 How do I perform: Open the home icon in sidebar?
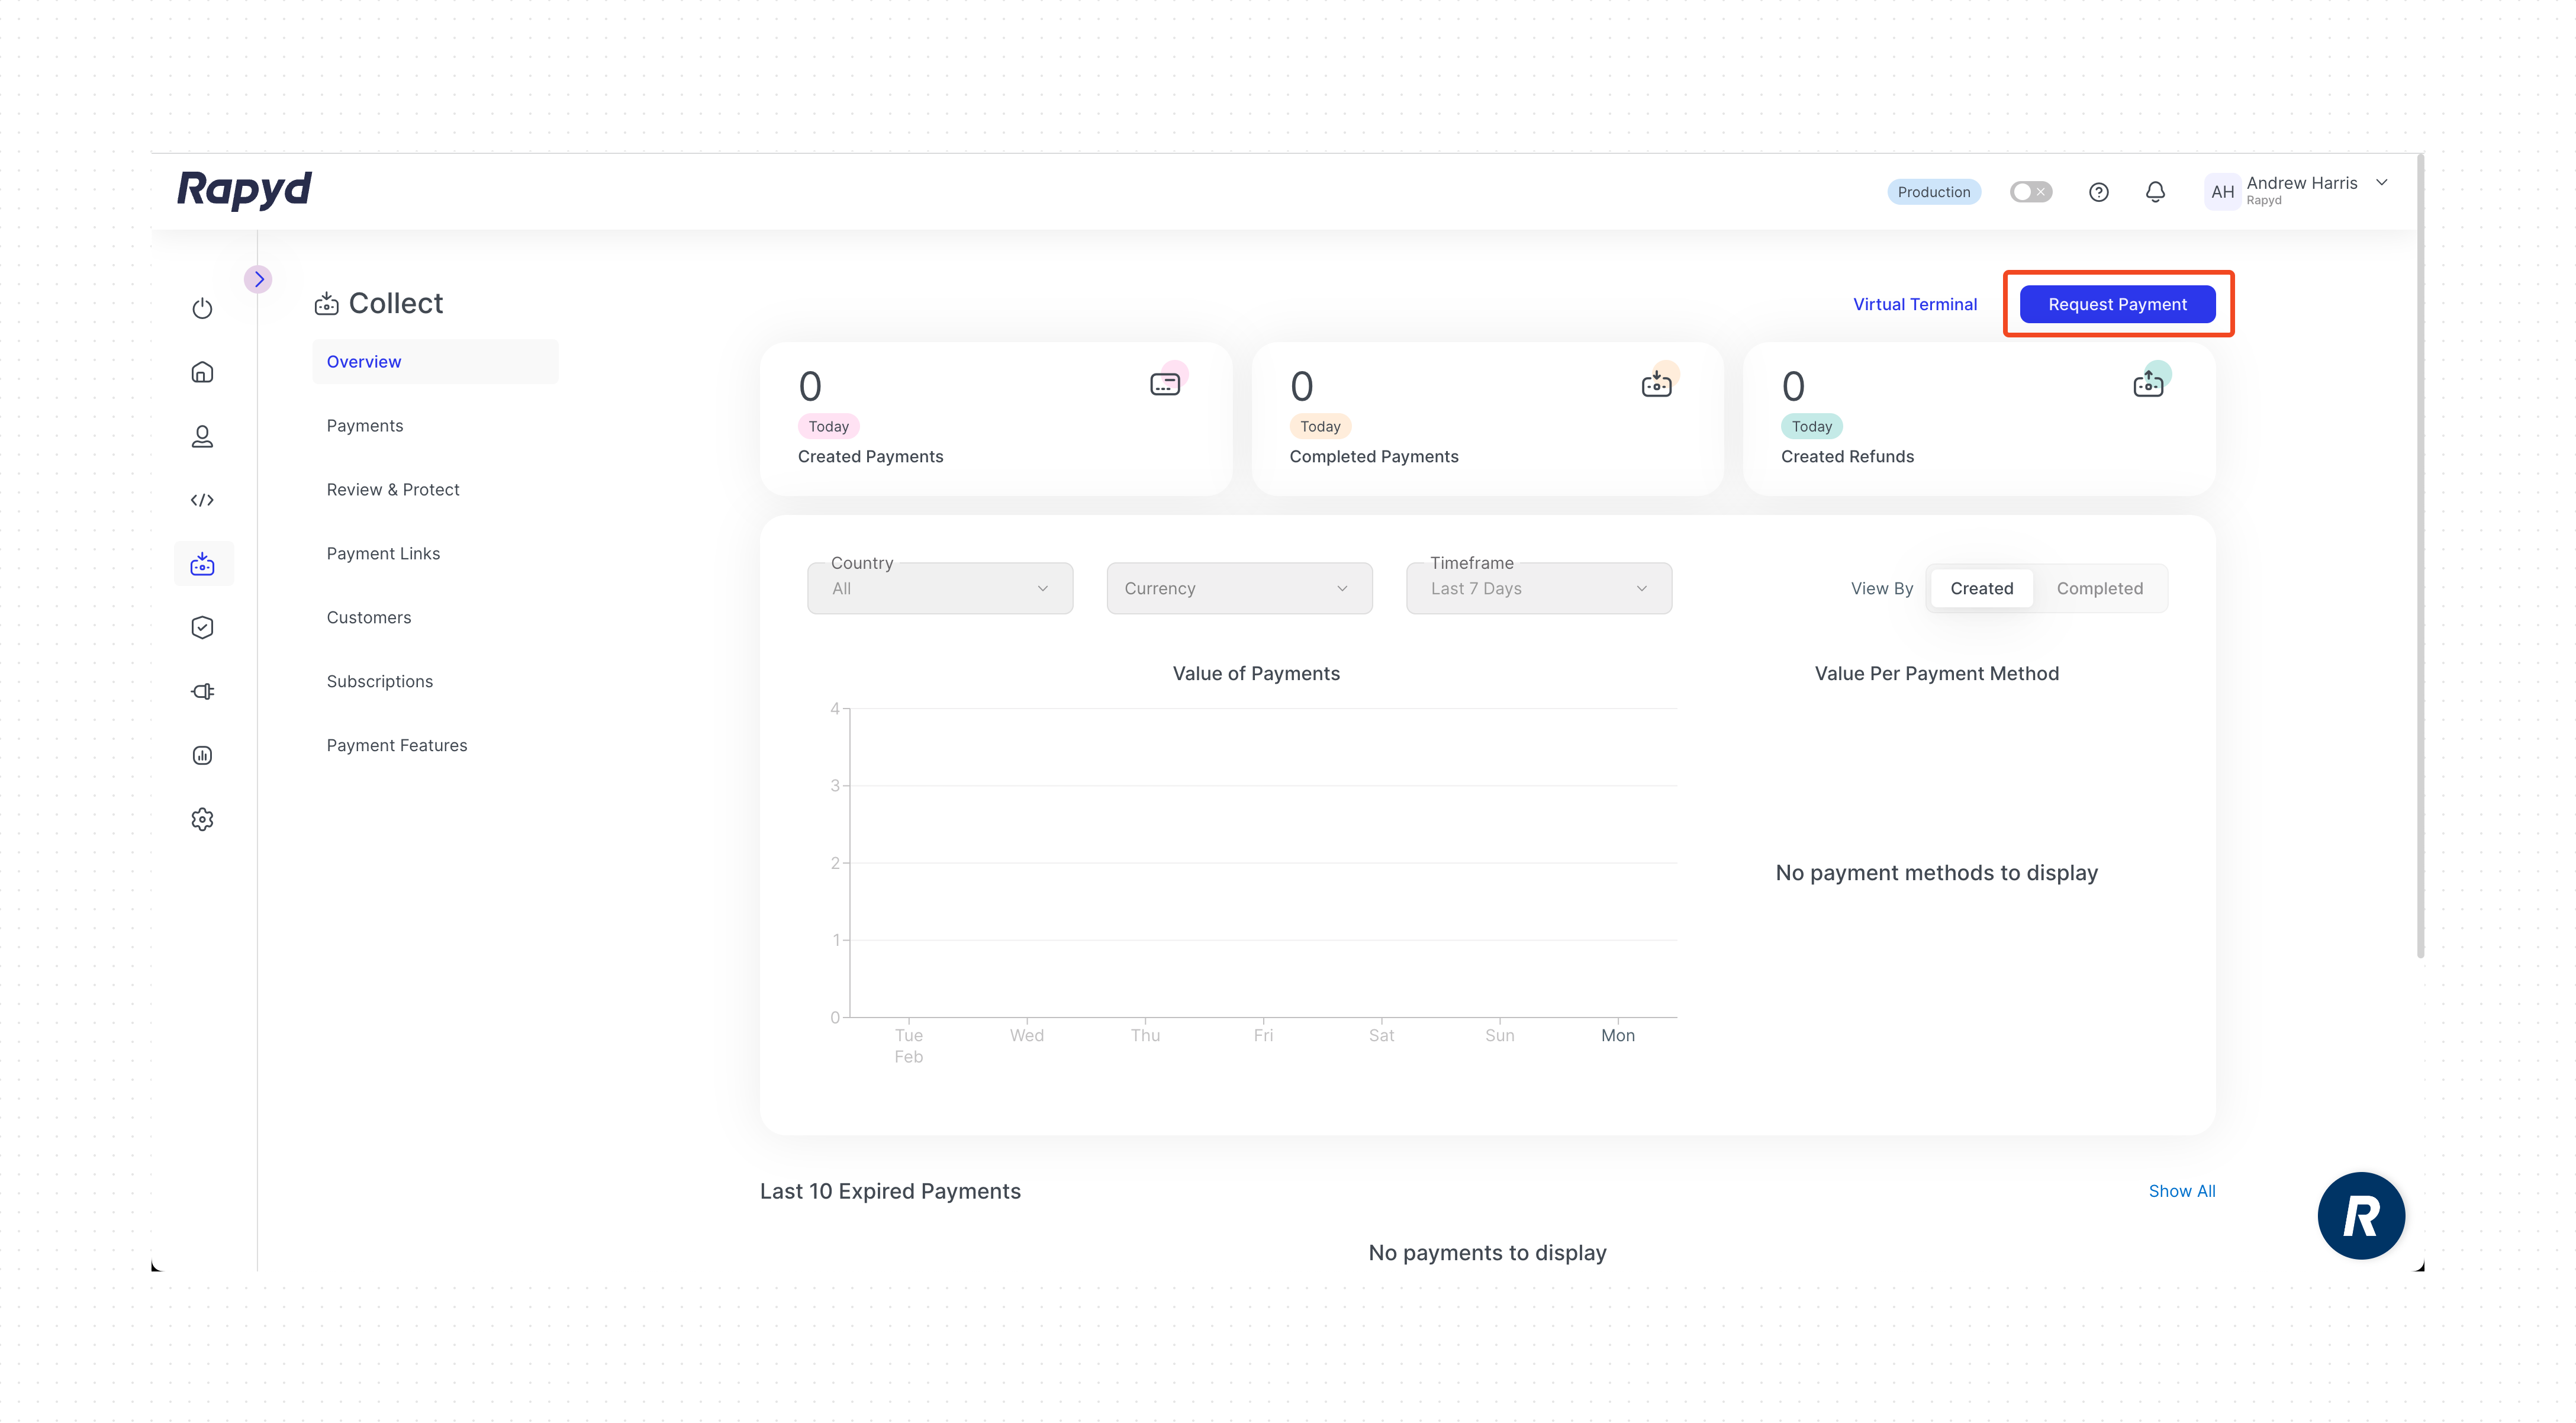(x=202, y=372)
